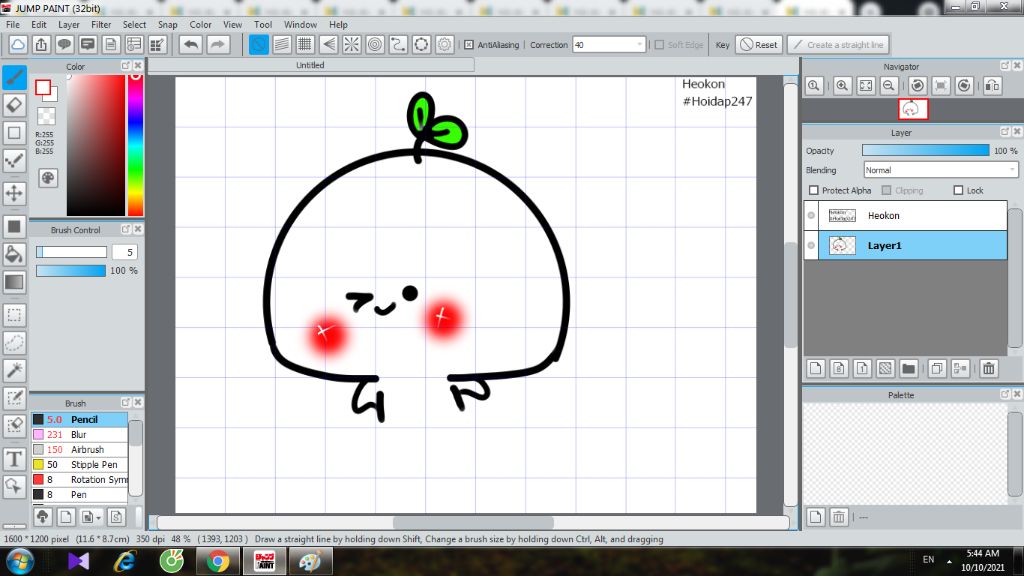Viewport: 1024px width, 576px height.
Task: Open the Snap menu
Action: [167, 24]
